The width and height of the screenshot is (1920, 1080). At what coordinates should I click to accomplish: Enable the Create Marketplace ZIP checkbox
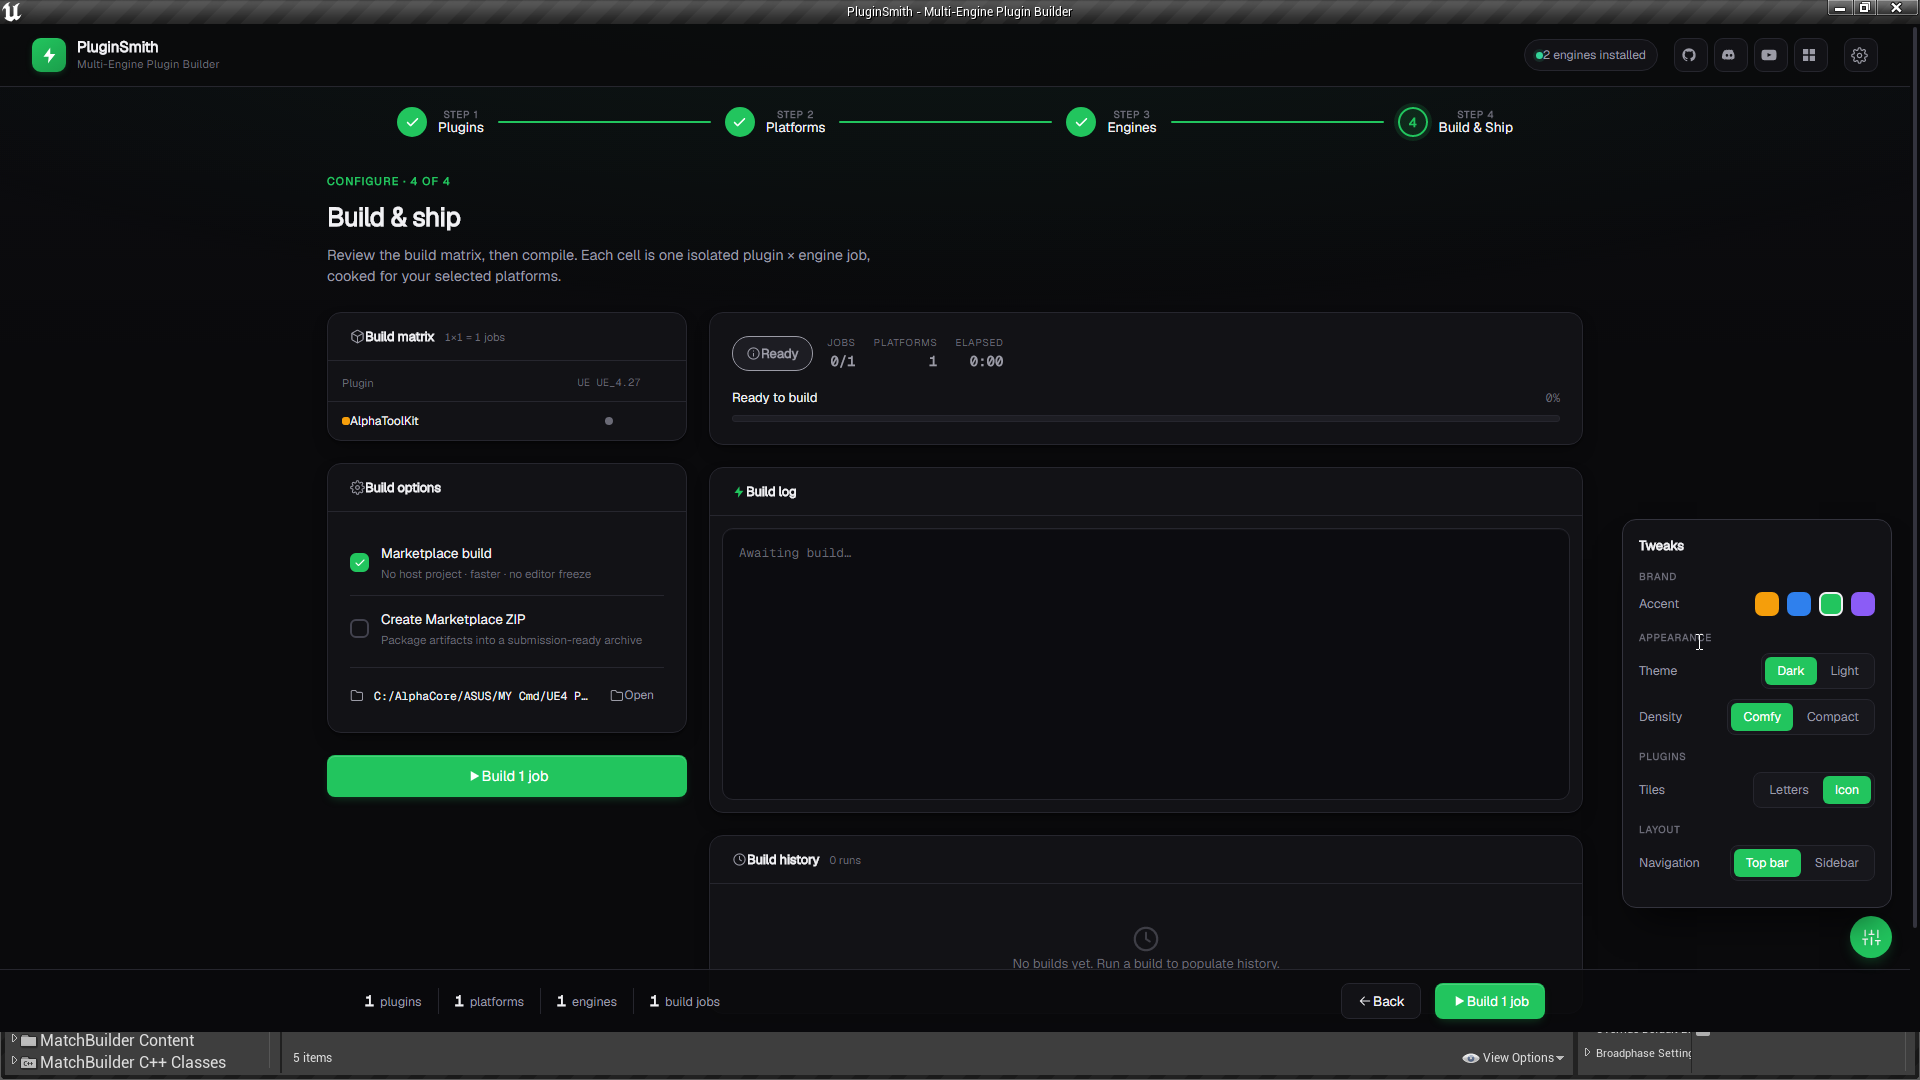coord(359,629)
